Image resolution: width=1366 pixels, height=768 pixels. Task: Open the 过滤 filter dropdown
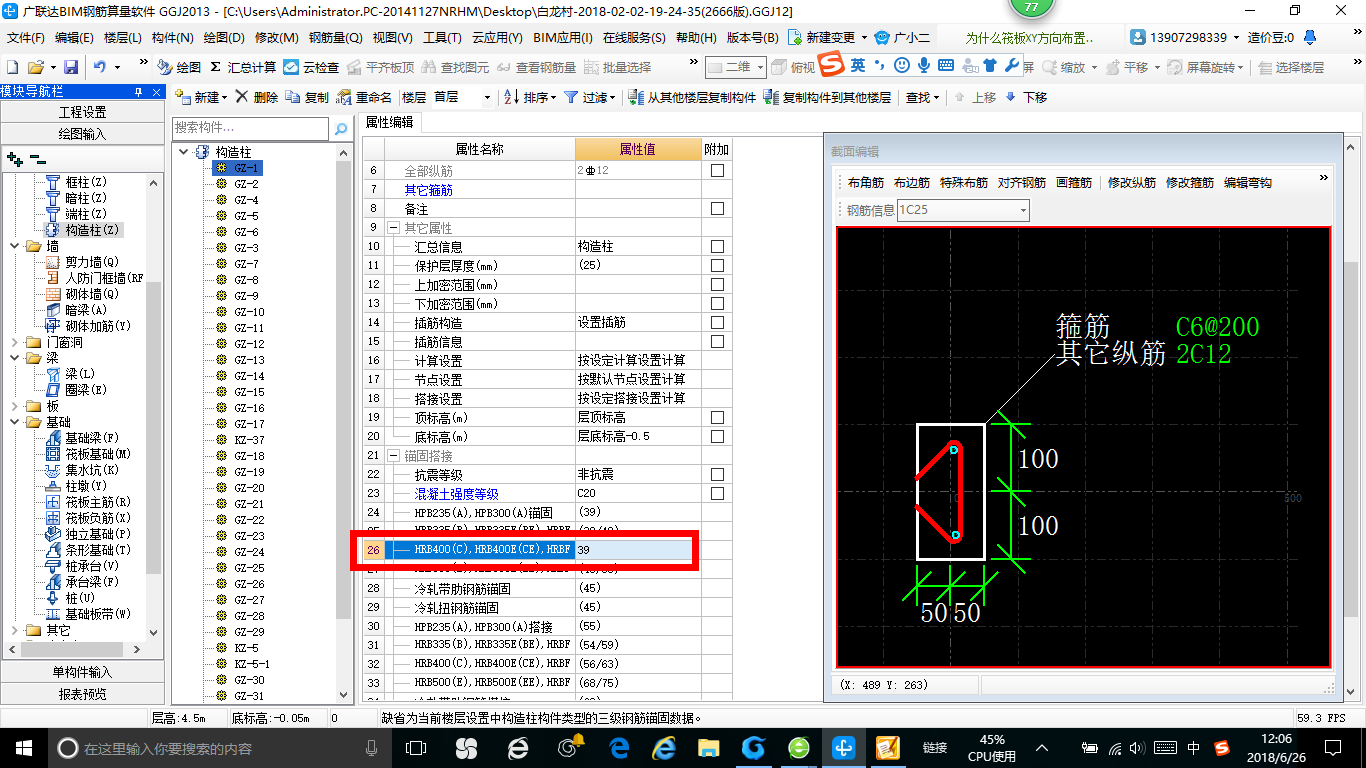[613, 97]
